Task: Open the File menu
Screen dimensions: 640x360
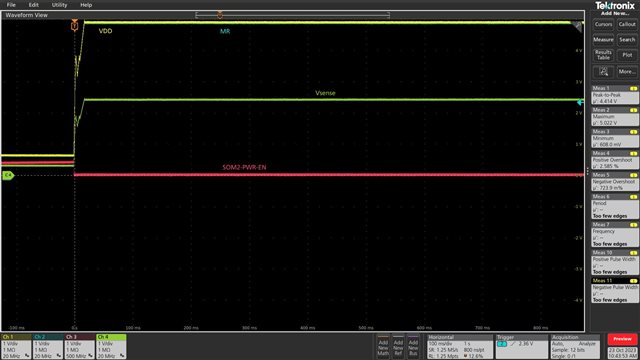Action: pos(11,5)
